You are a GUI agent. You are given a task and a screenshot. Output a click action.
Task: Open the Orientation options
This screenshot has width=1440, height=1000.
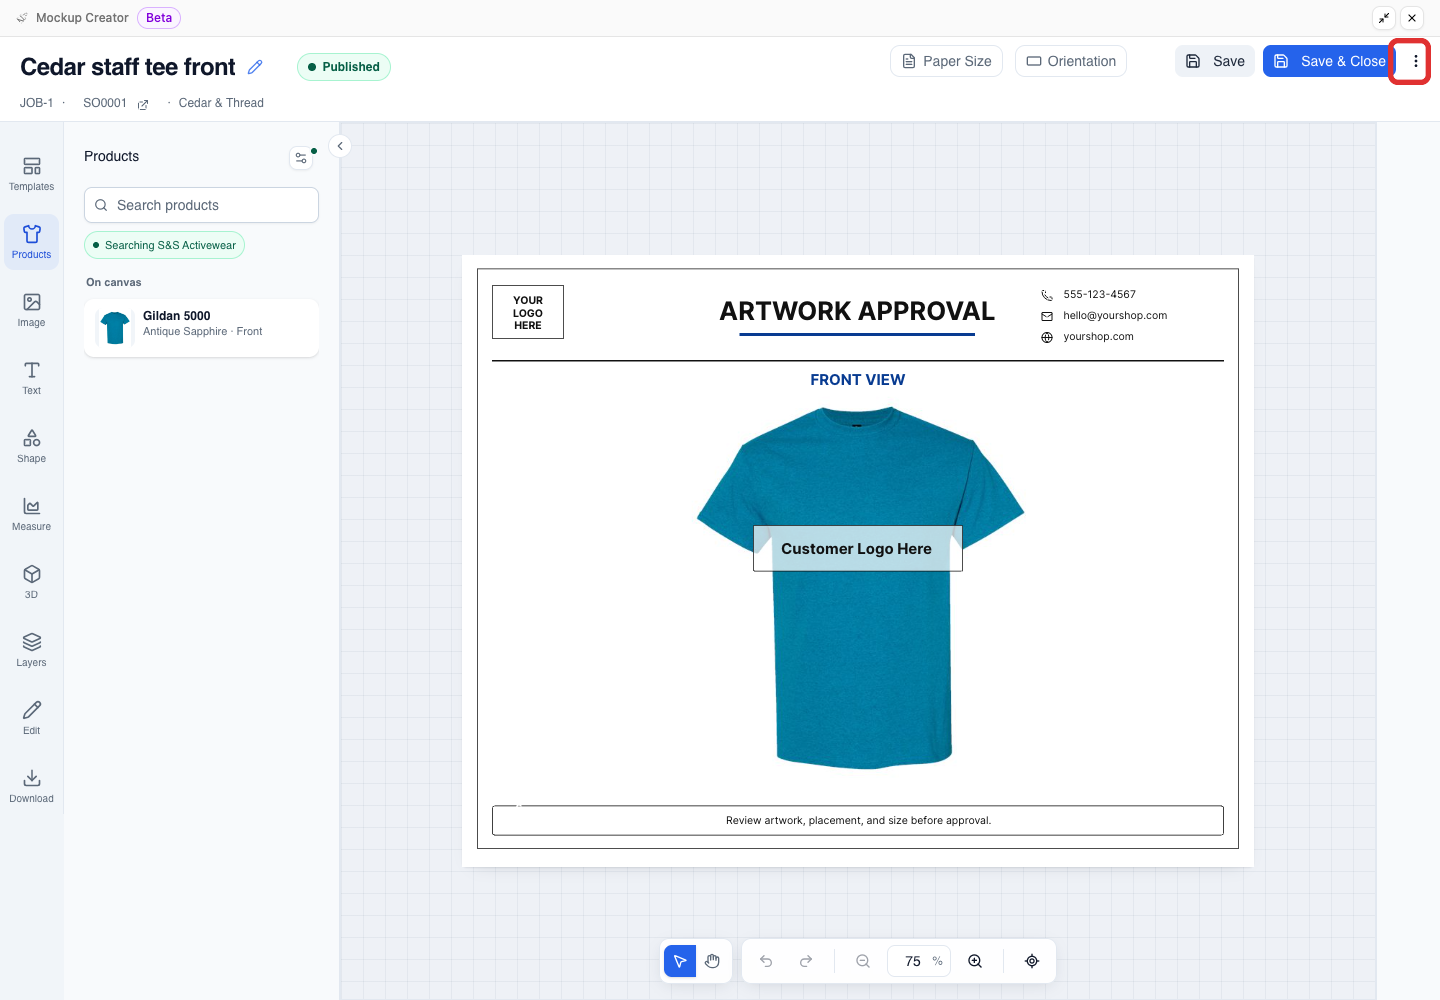tap(1071, 61)
